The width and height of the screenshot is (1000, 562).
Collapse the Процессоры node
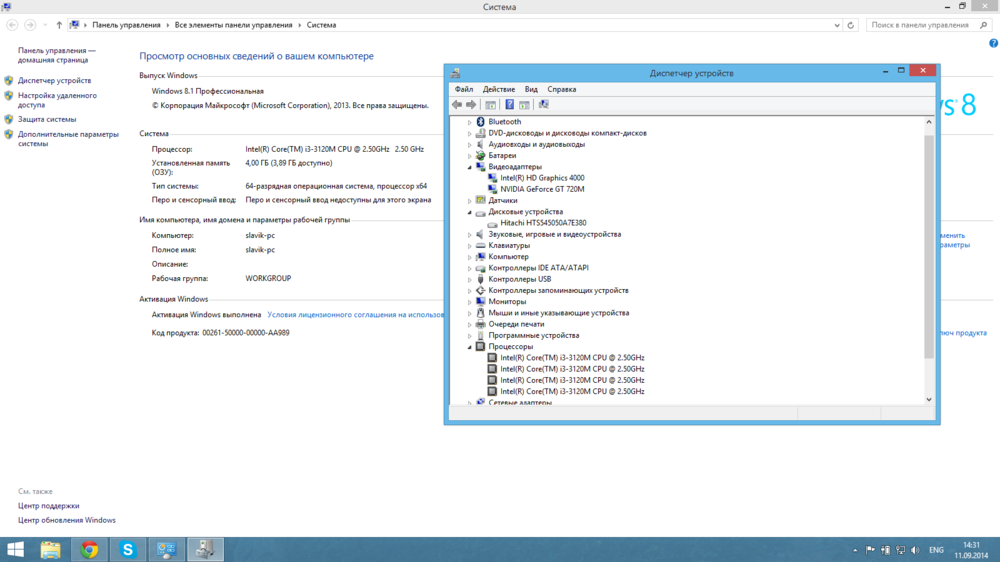(470, 348)
